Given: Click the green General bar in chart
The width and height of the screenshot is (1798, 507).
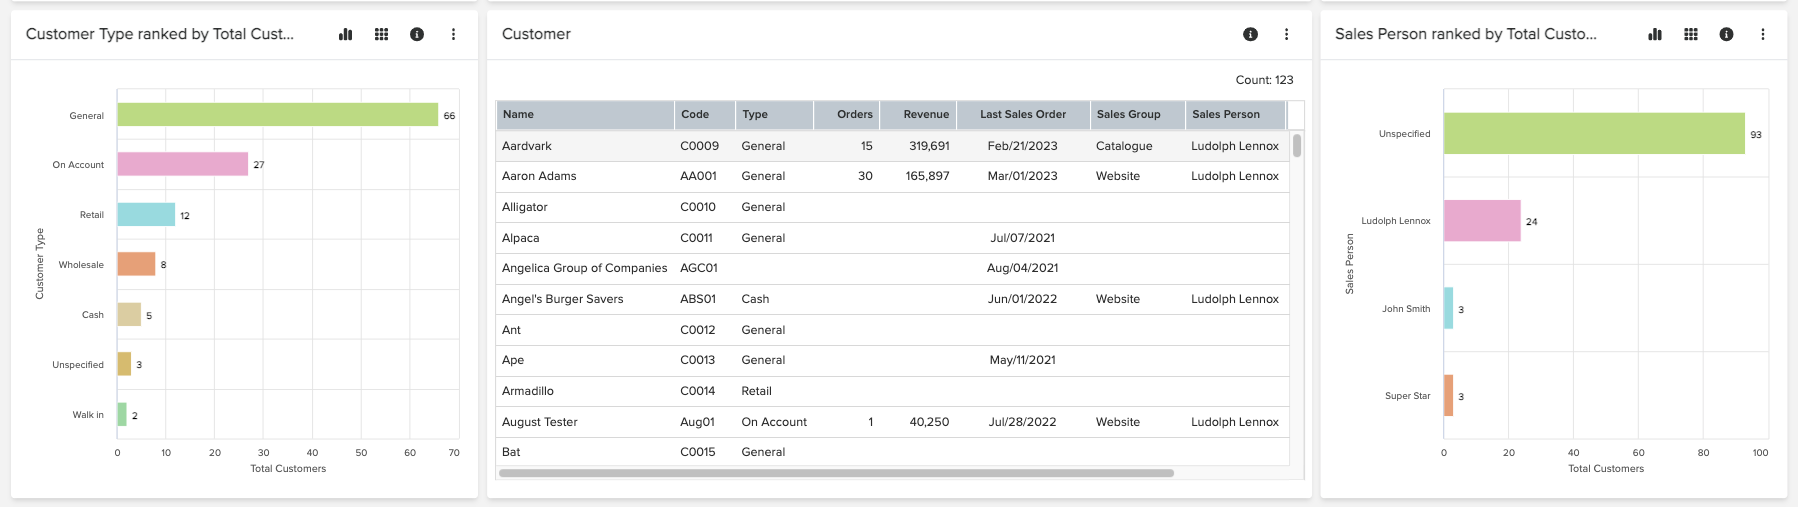Looking at the screenshot, I should tap(277, 115).
